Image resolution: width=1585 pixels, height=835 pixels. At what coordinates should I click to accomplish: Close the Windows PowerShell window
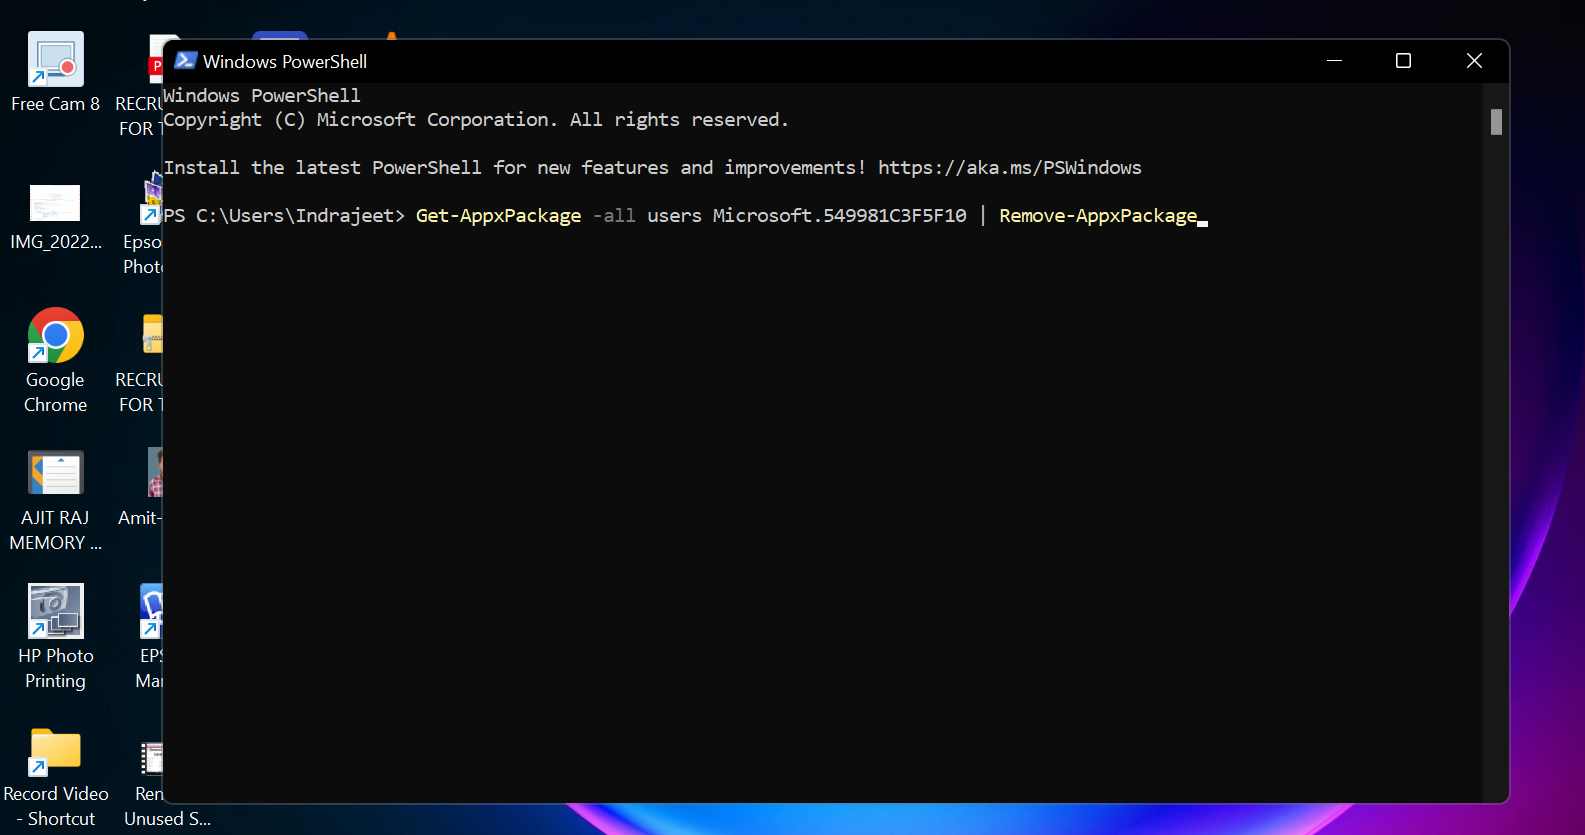point(1474,61)
